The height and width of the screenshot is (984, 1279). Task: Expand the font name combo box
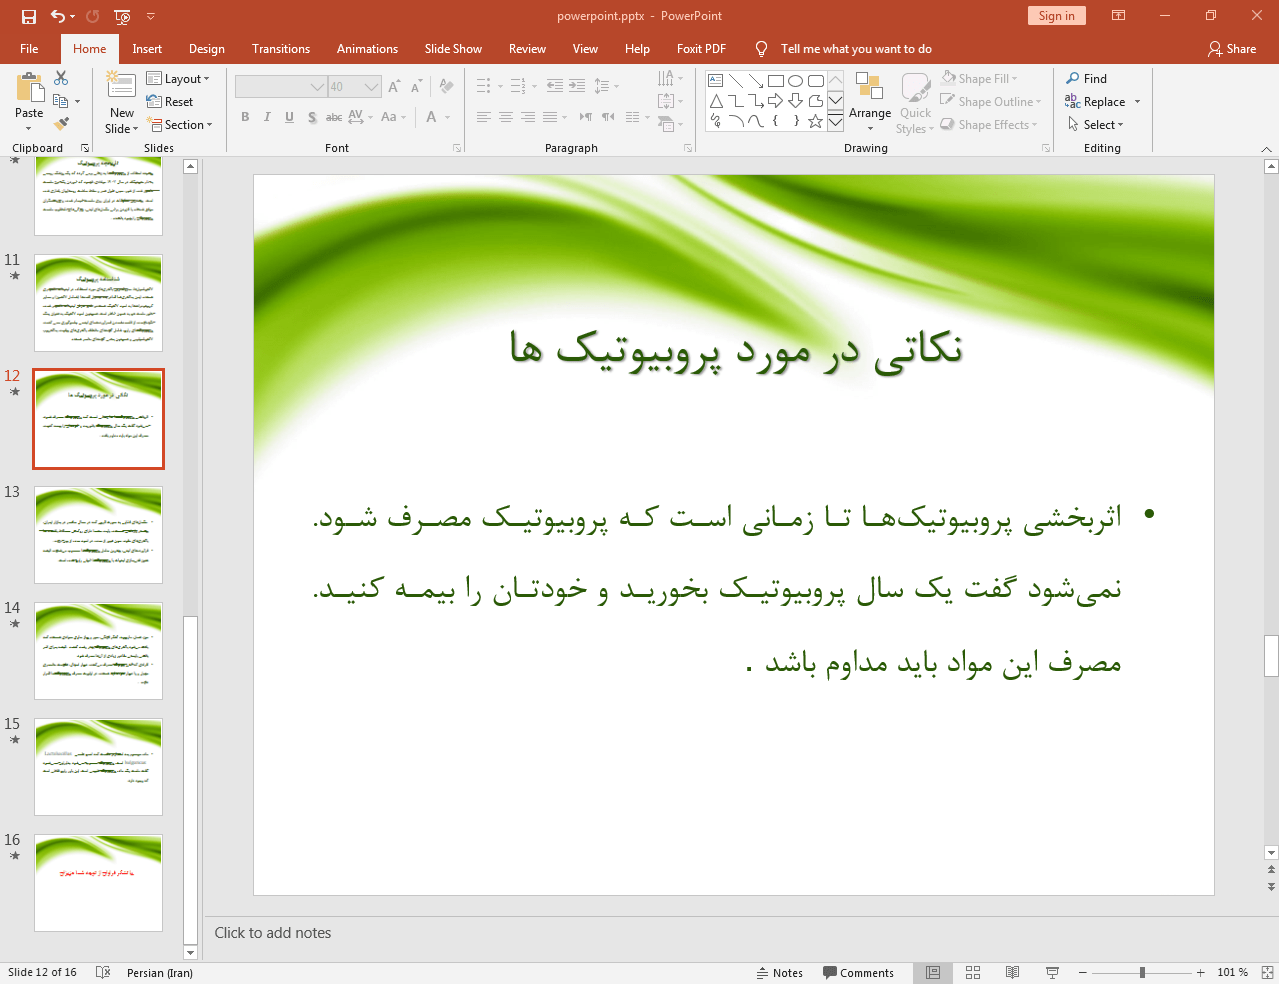click(318, 87)
